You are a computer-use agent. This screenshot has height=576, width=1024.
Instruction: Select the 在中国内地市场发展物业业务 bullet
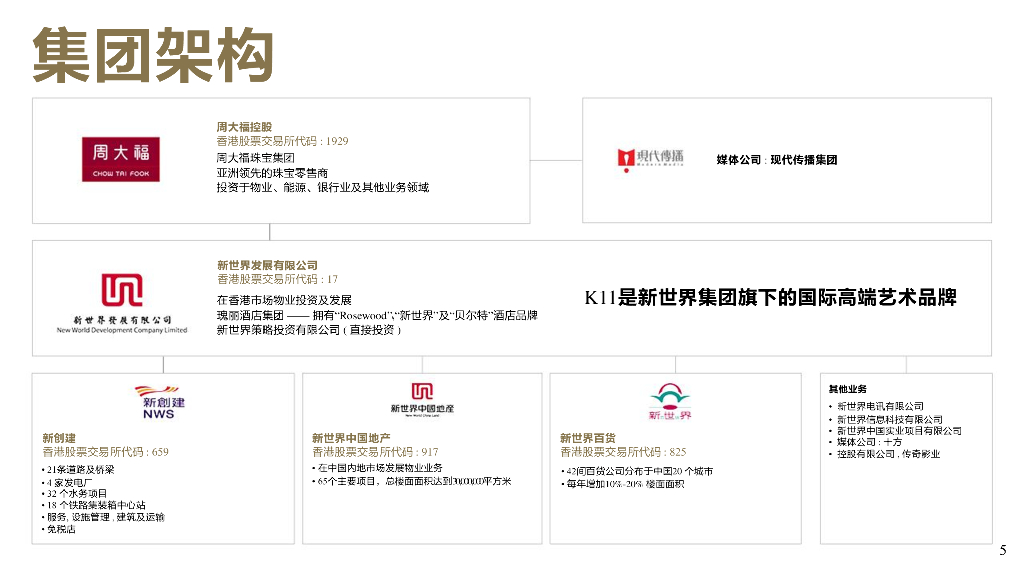point(377,468)
